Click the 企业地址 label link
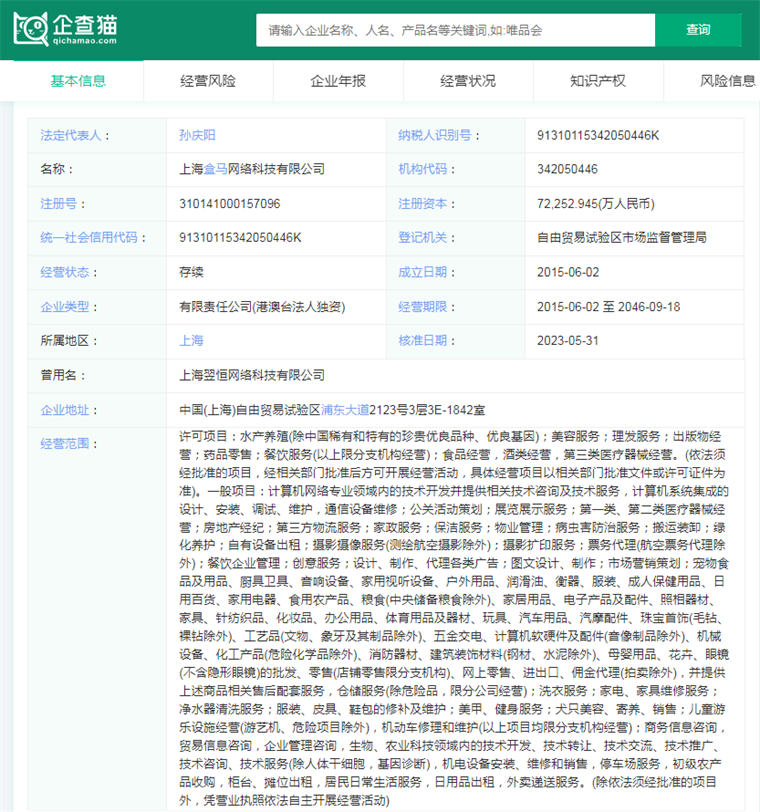 tap(65, 410)
